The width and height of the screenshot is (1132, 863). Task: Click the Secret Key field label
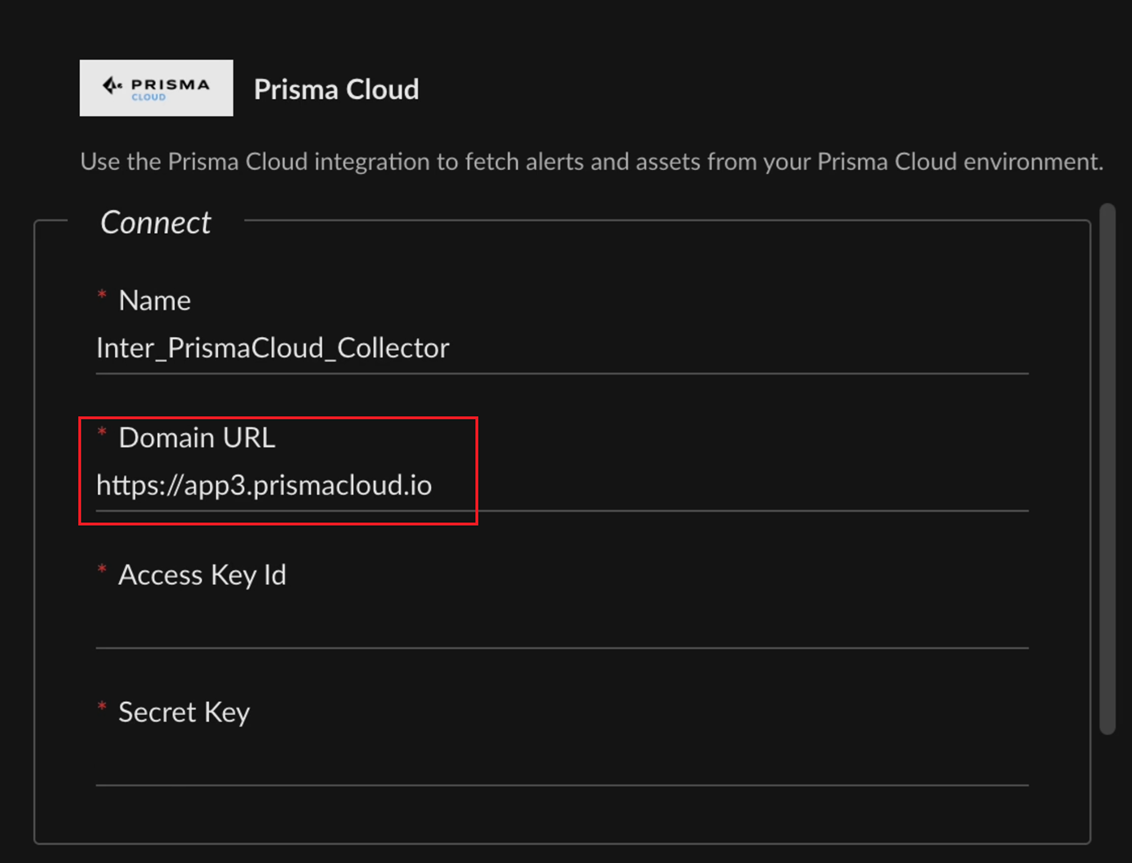tap(183, 712)
